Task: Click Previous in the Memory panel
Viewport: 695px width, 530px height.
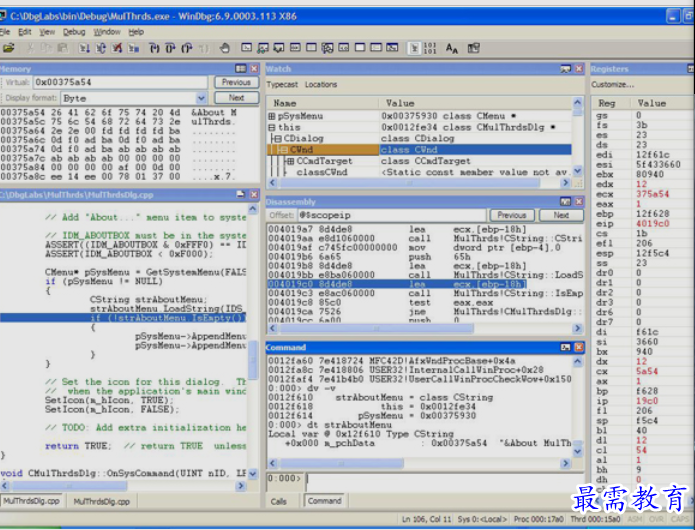Action: (x=236, y=82)
